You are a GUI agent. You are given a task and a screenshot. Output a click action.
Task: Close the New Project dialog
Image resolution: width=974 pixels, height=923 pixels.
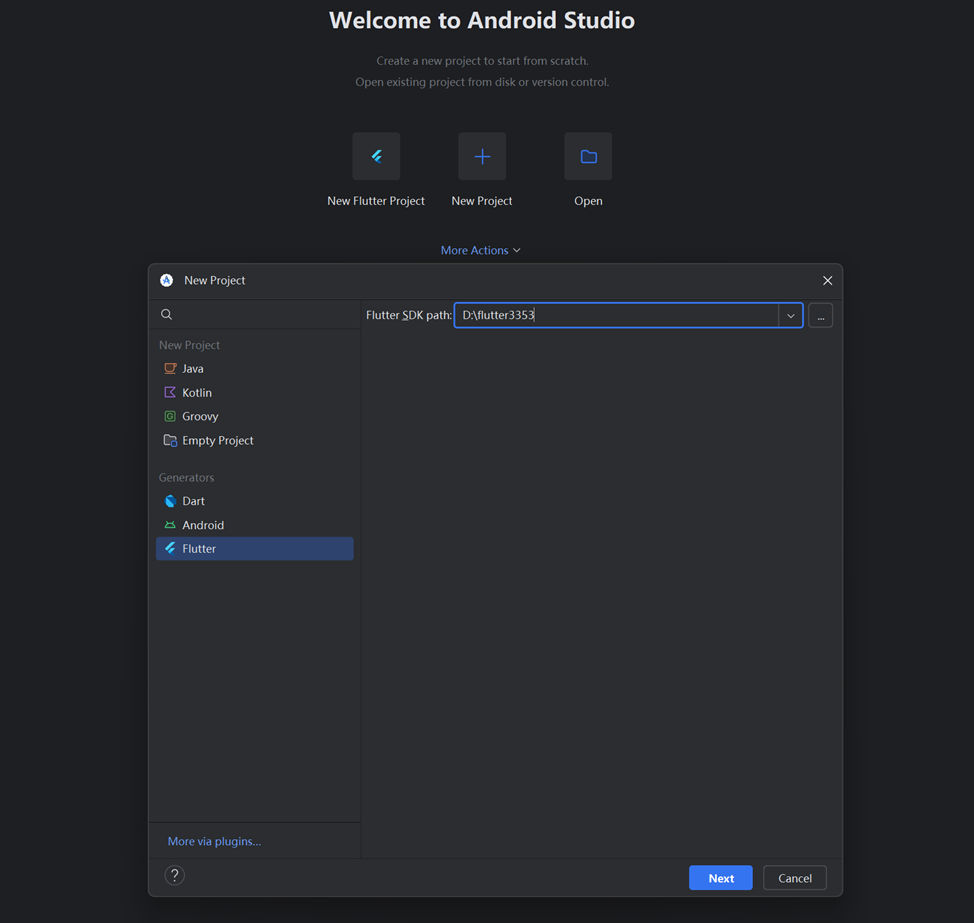(x=827, y=281)
